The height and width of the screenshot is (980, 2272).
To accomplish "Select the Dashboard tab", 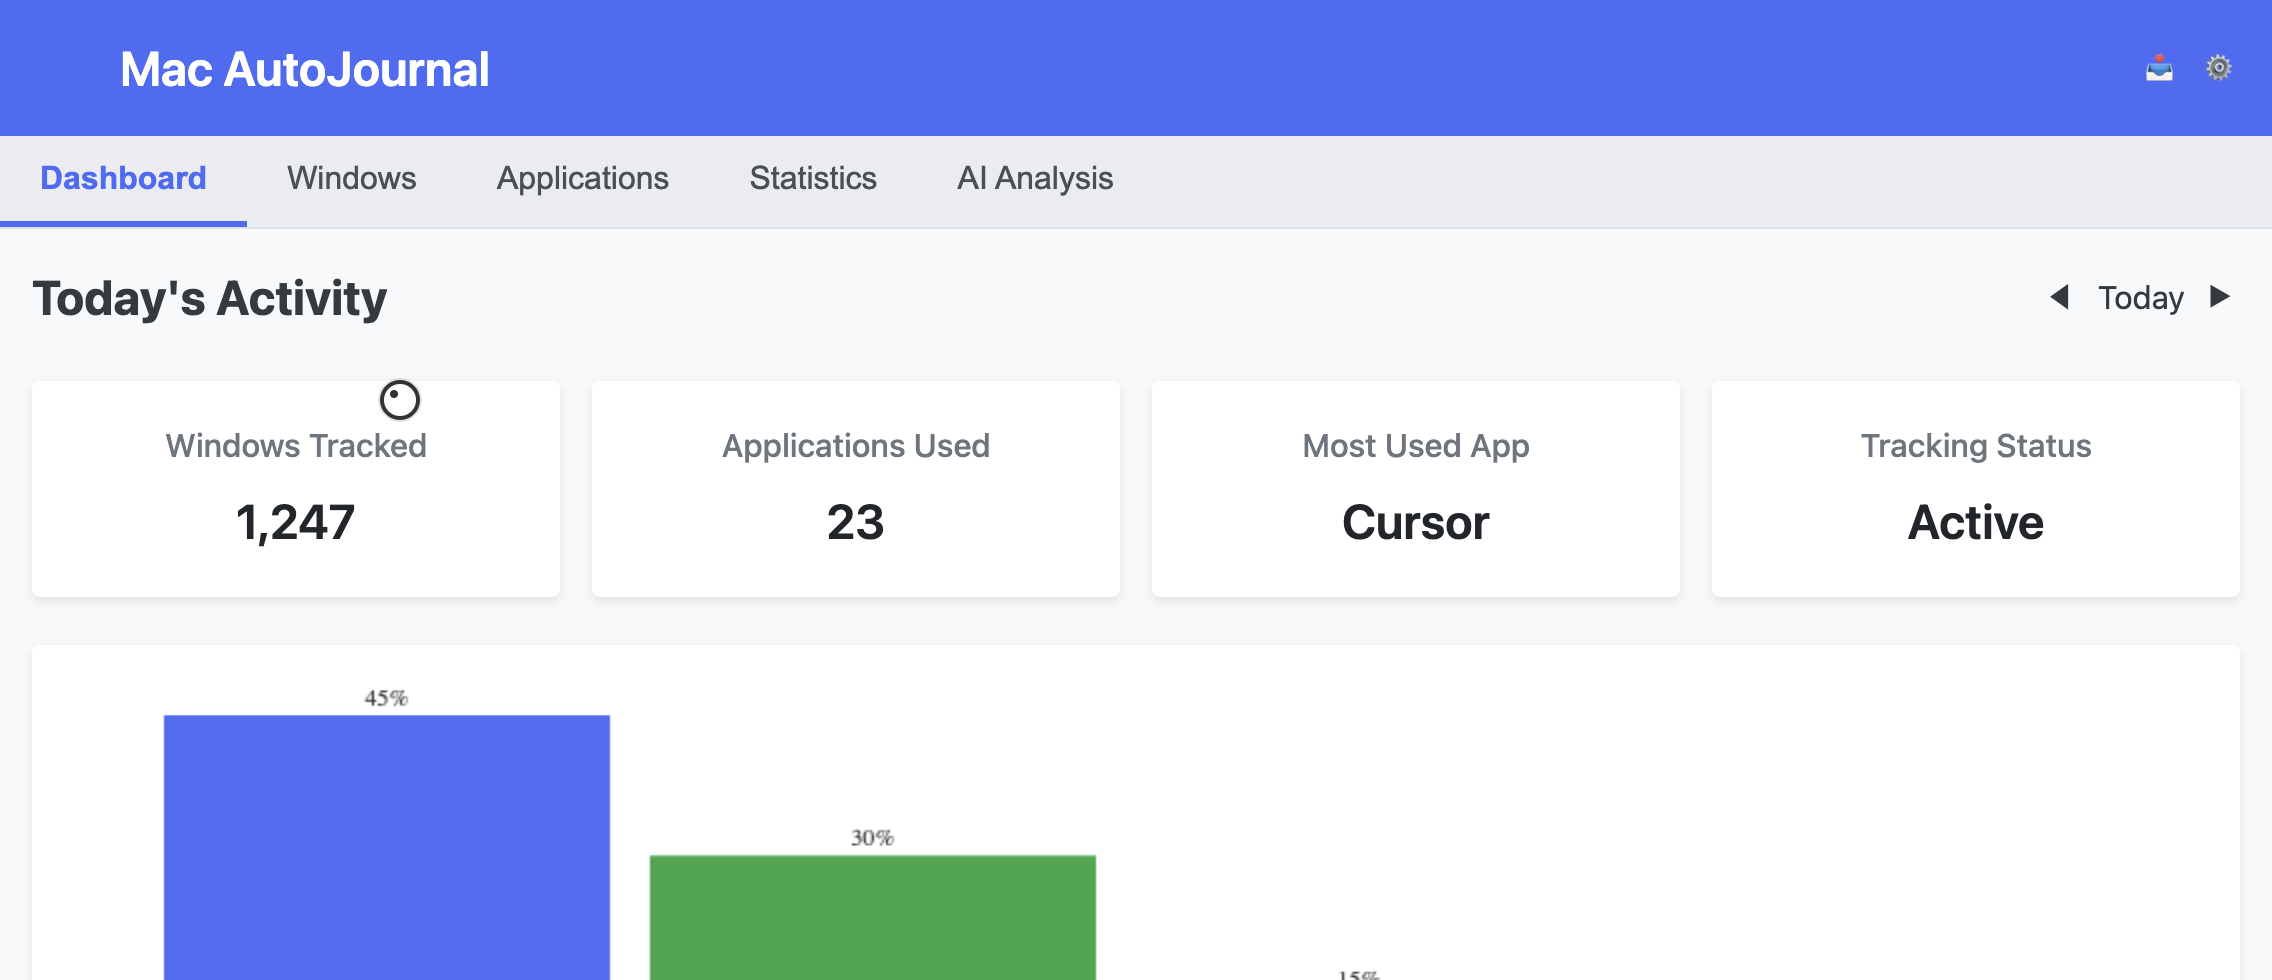I will coord(123,178).
